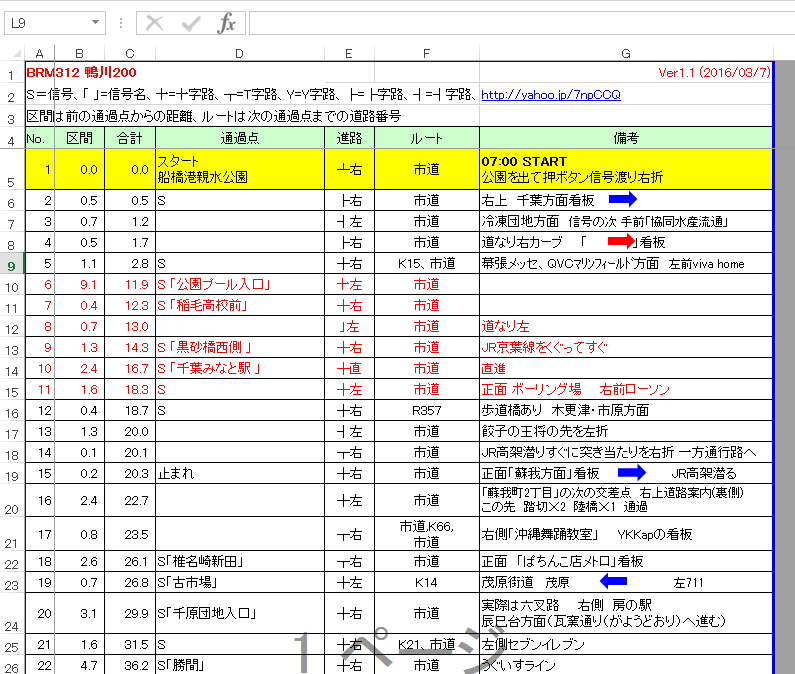Click the K15、市道 route cell
Viewport: 795px width, 674px height.
pyautogui.click(x=427, y=264)
